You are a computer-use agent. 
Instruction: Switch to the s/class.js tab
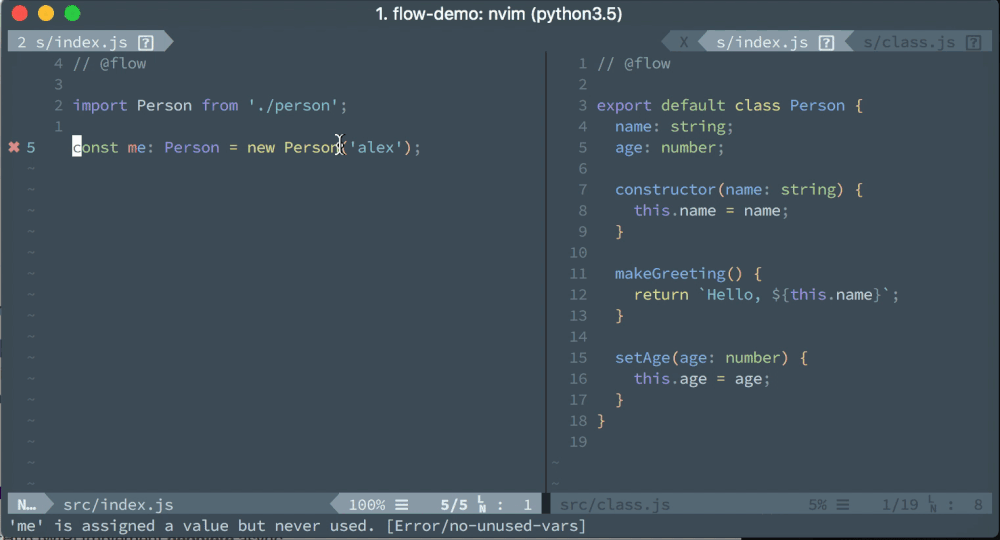(x=909, y=43)
